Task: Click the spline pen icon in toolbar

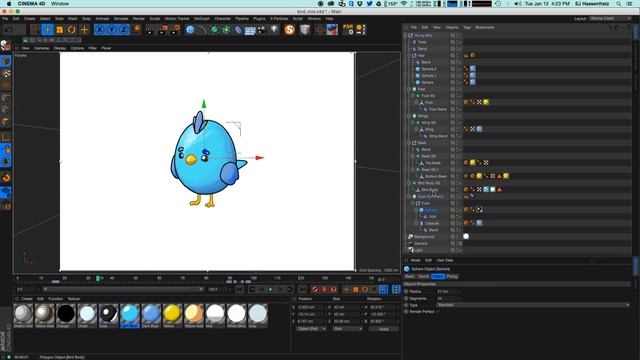Action: point(202,29)
